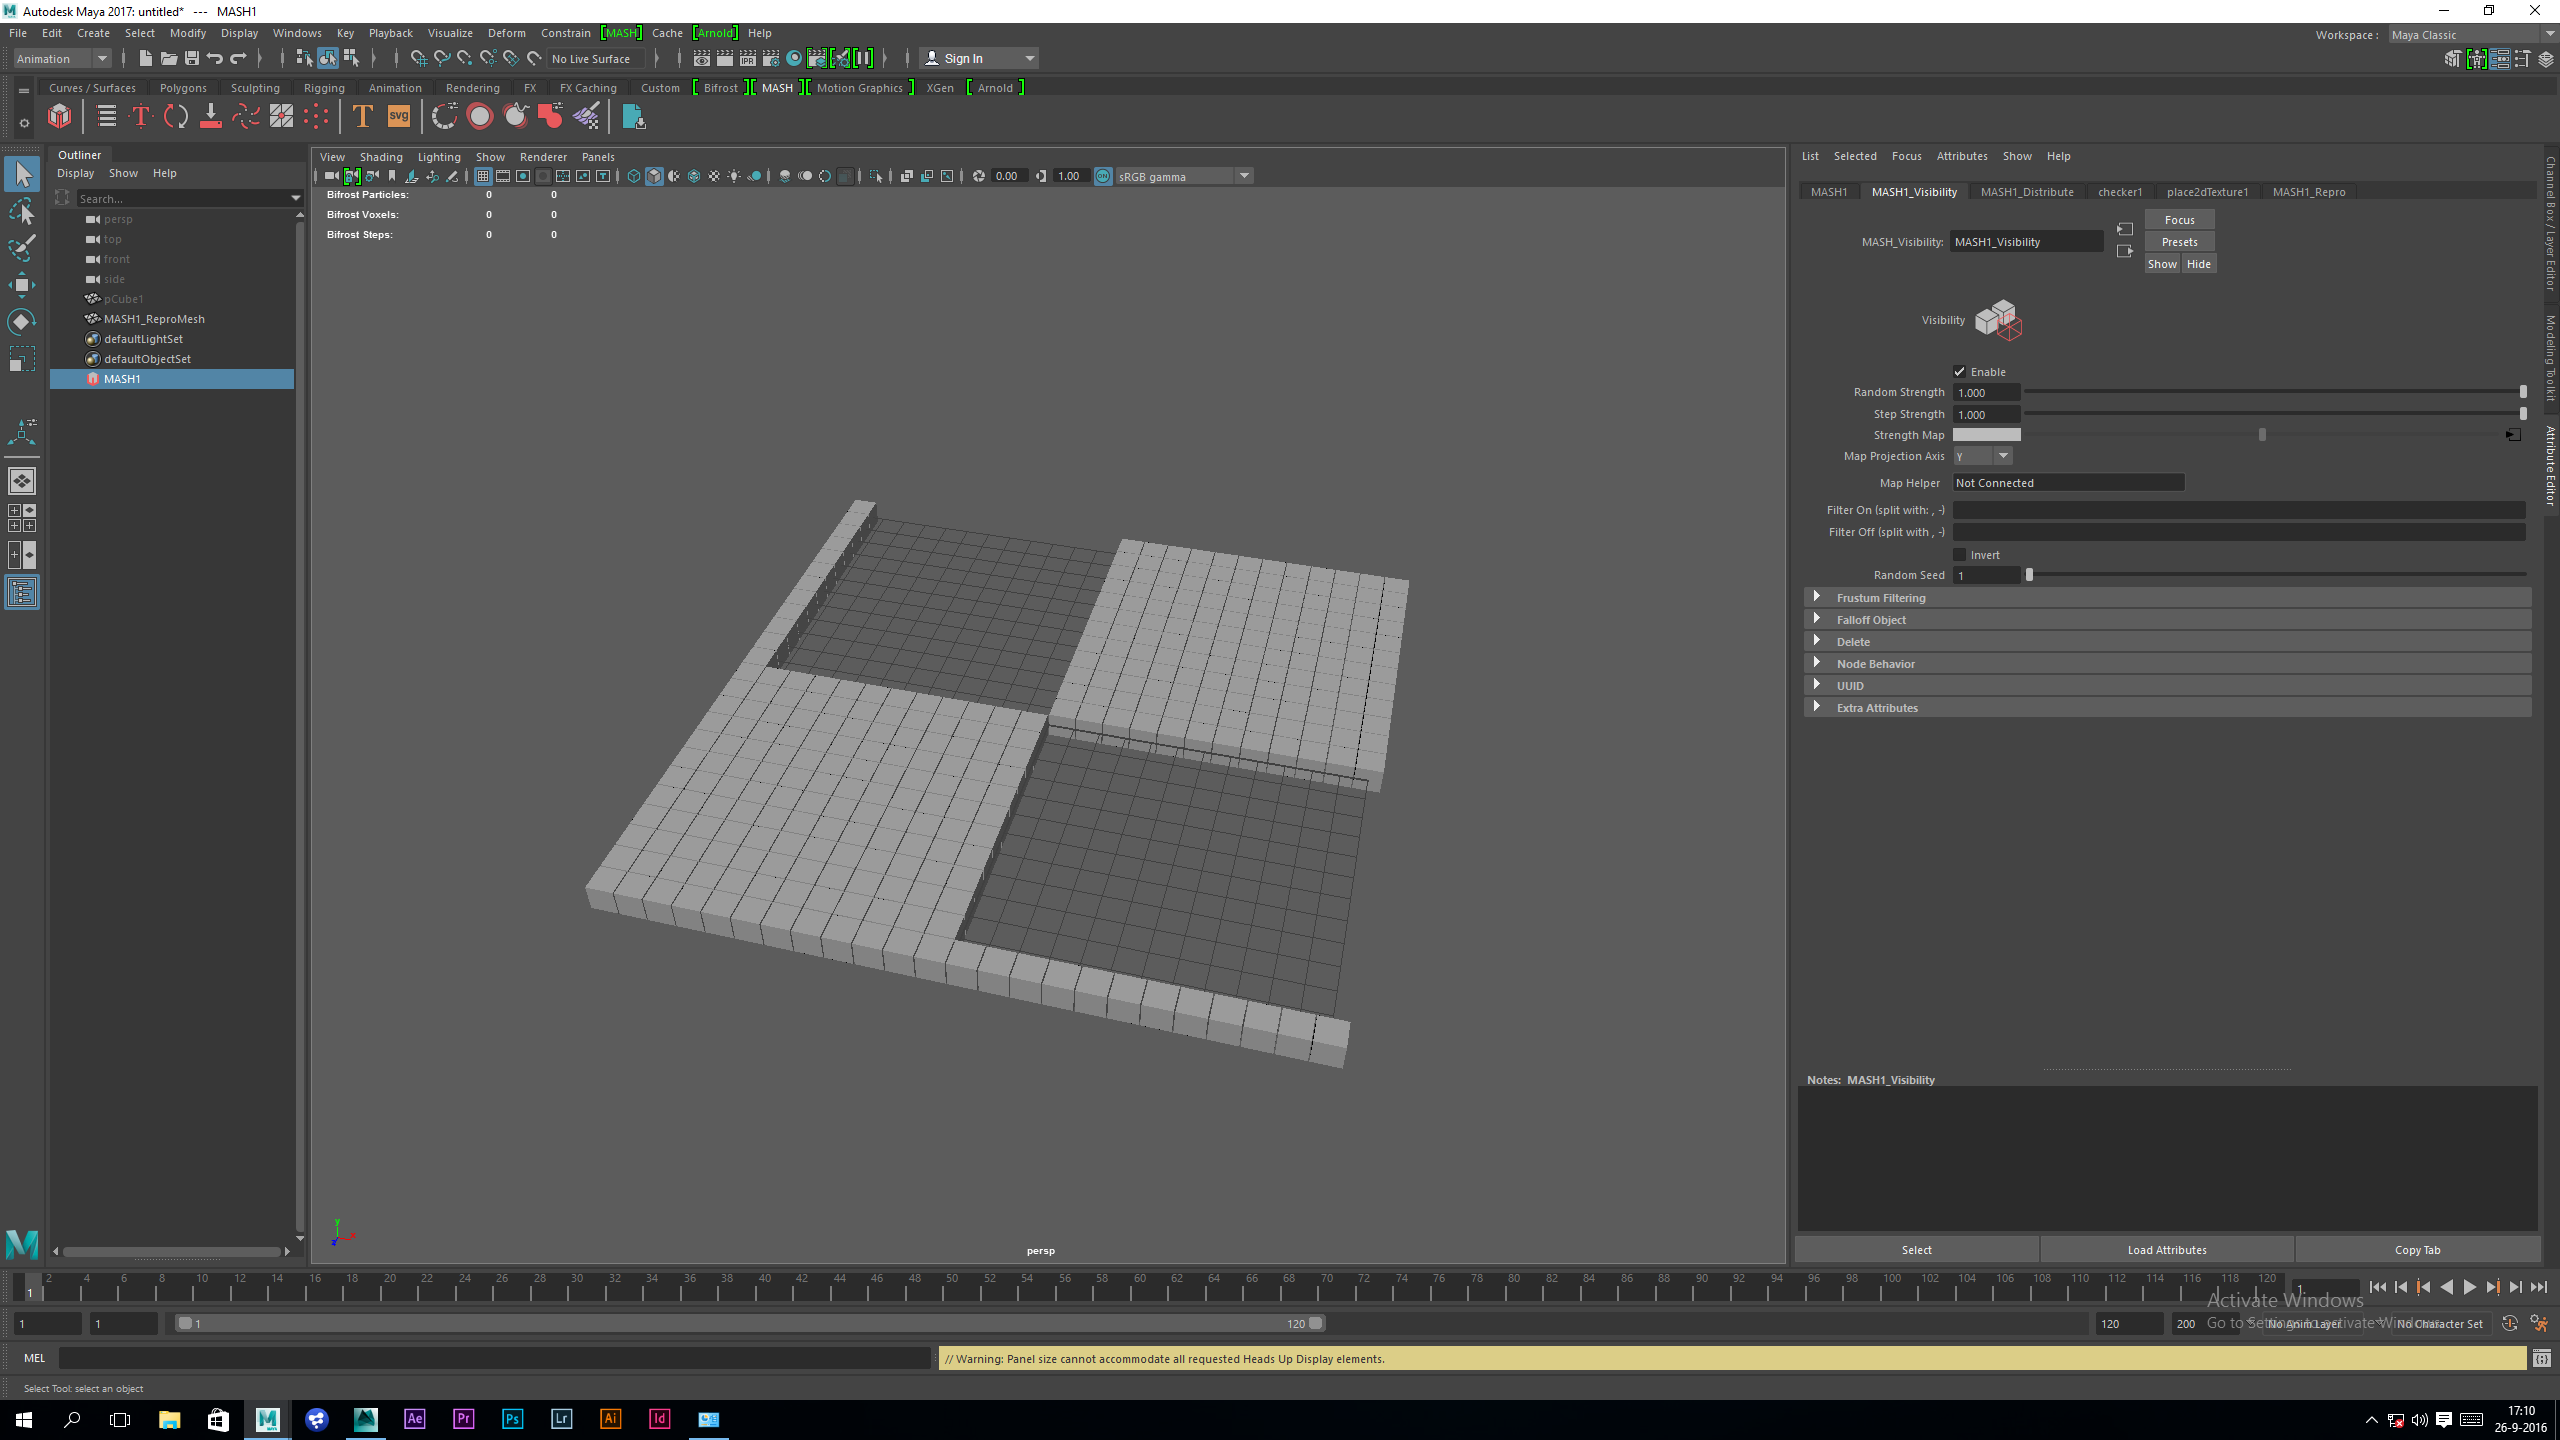Image resolution: width=2560 pixels, height=1440 pixels.
Task: Select MASH1_ReproMesh in the Outliner
Action: (155, 318)
